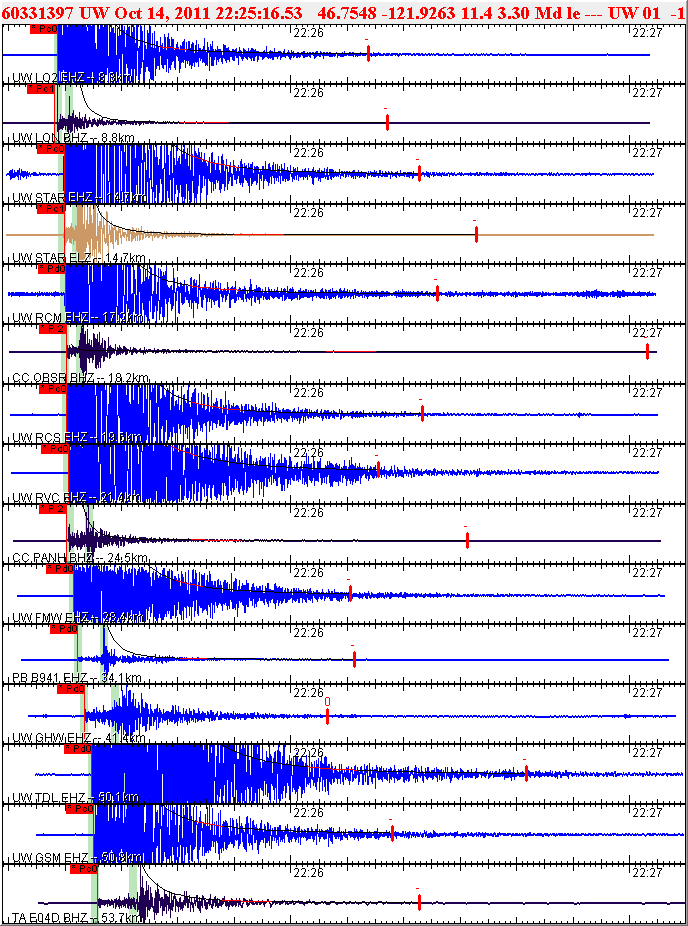Select the Pc0 pick flag on STAR EHZ trace
688x926 pixels.
(x=51, y=149)
